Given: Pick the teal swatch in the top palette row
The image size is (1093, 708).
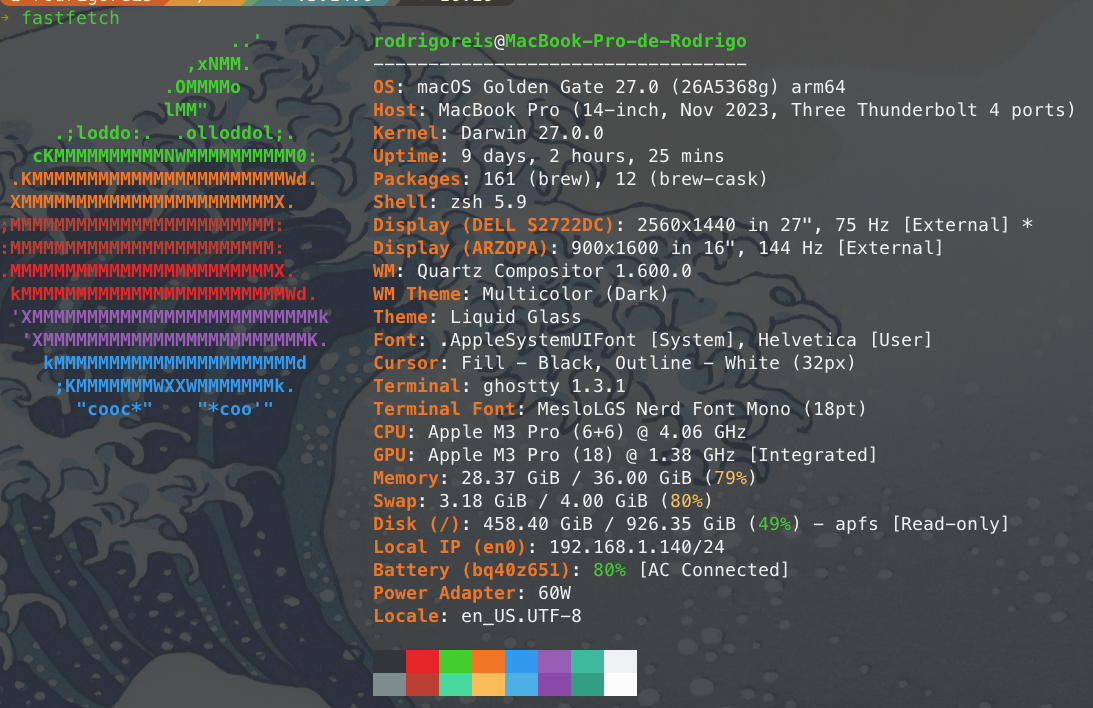Looking at the screenshot, I should click(x=588, y=661).
